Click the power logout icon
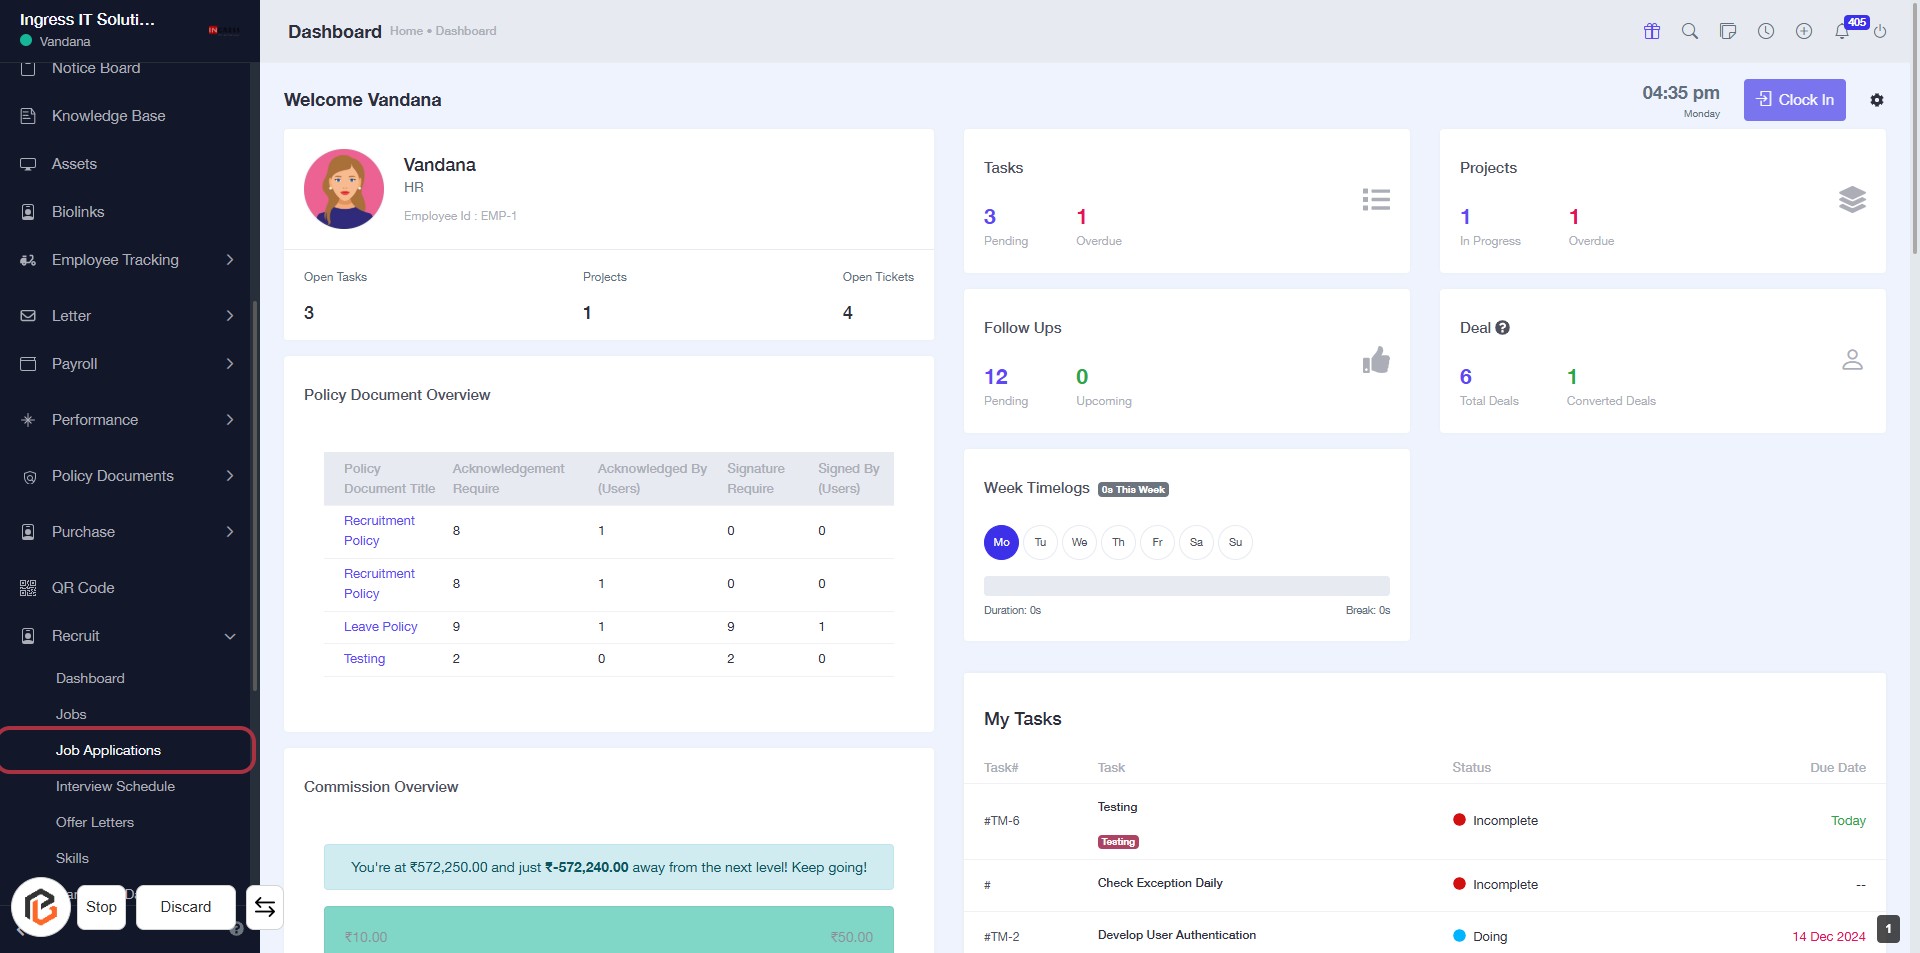 (x=1880, y=31)
